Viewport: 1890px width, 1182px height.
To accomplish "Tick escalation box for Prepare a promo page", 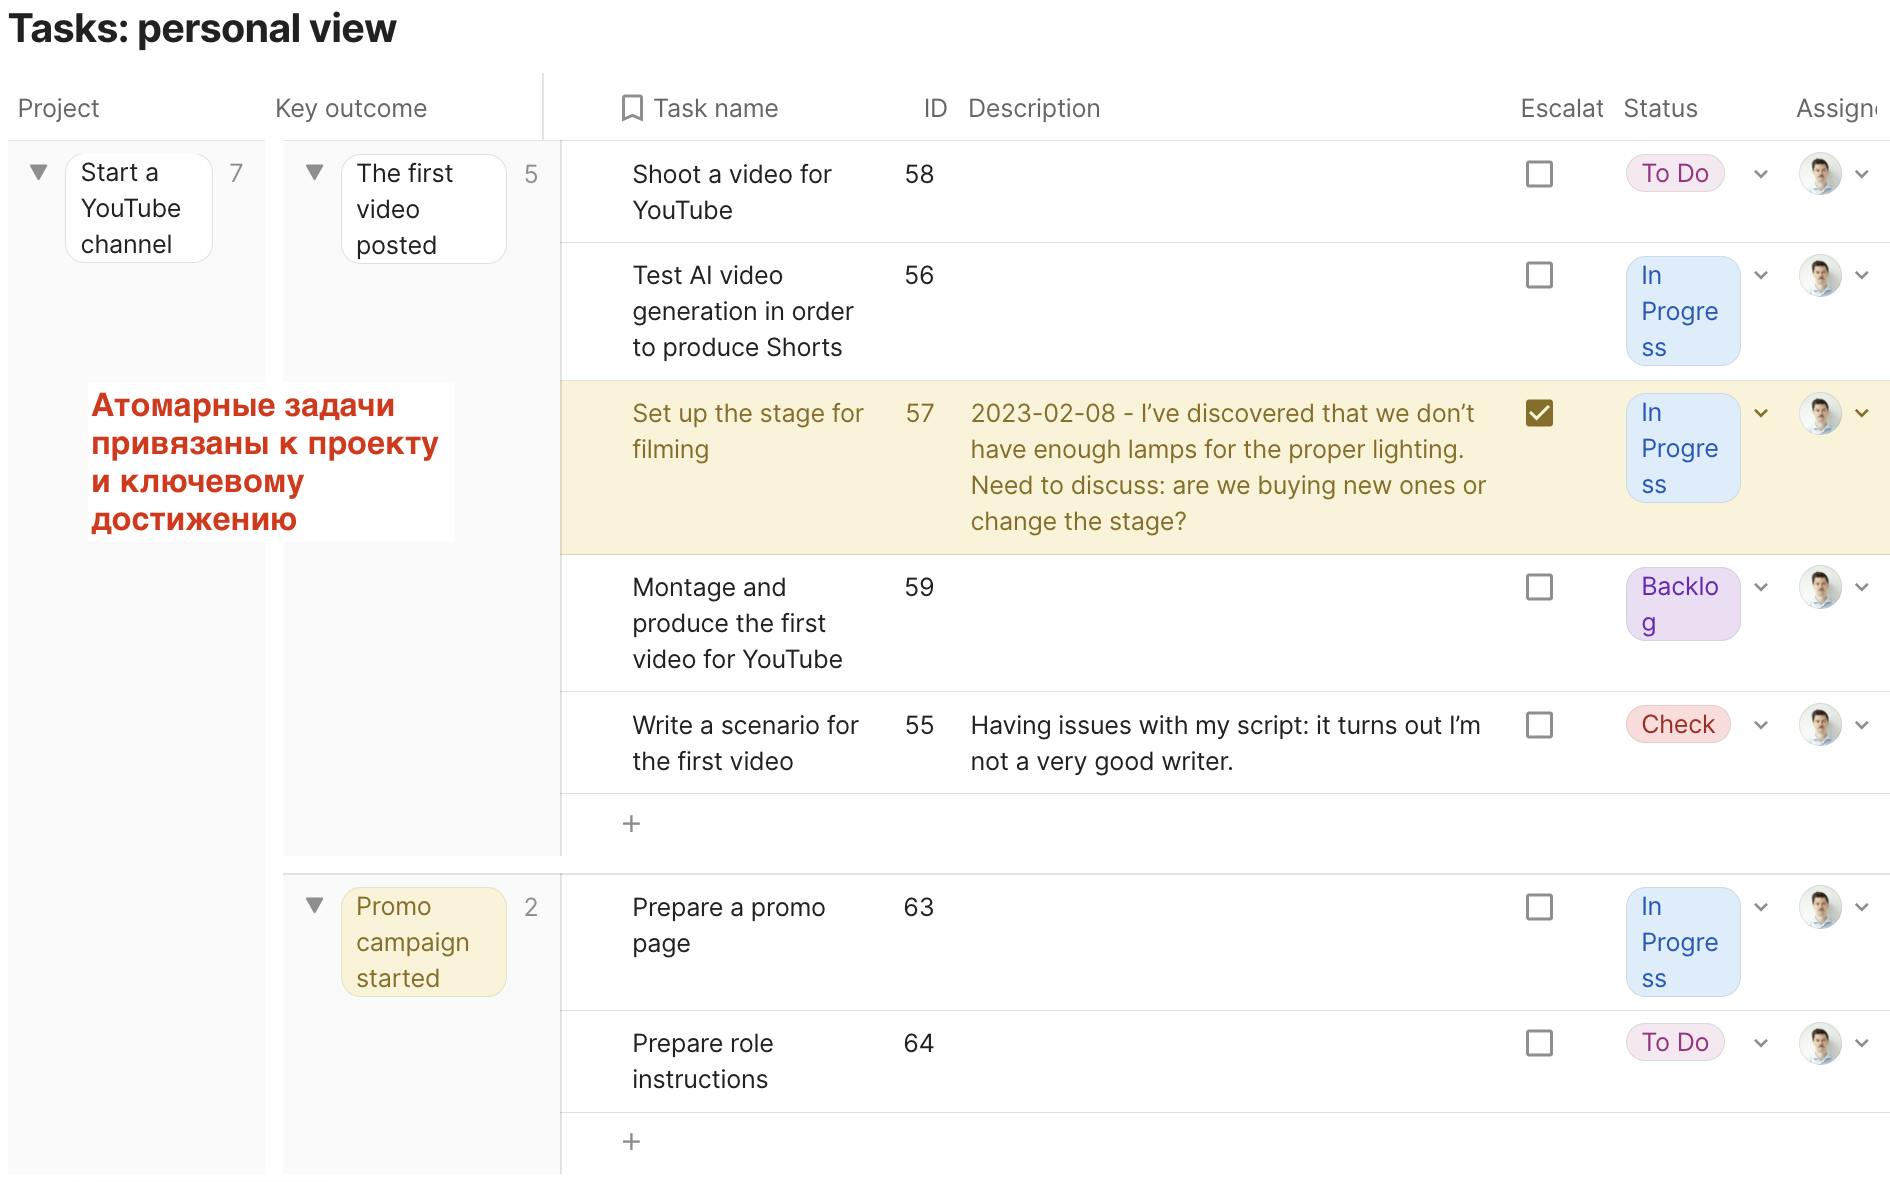I will coord(1539,907).
